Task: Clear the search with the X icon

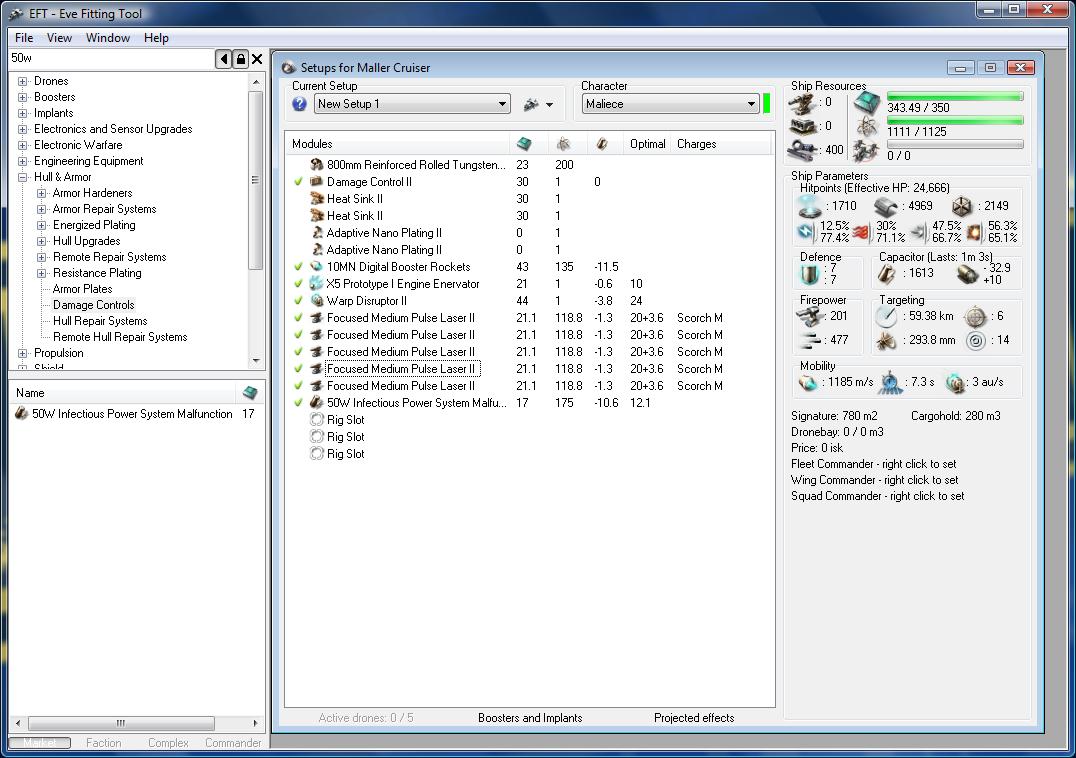Action: (257, 60)
